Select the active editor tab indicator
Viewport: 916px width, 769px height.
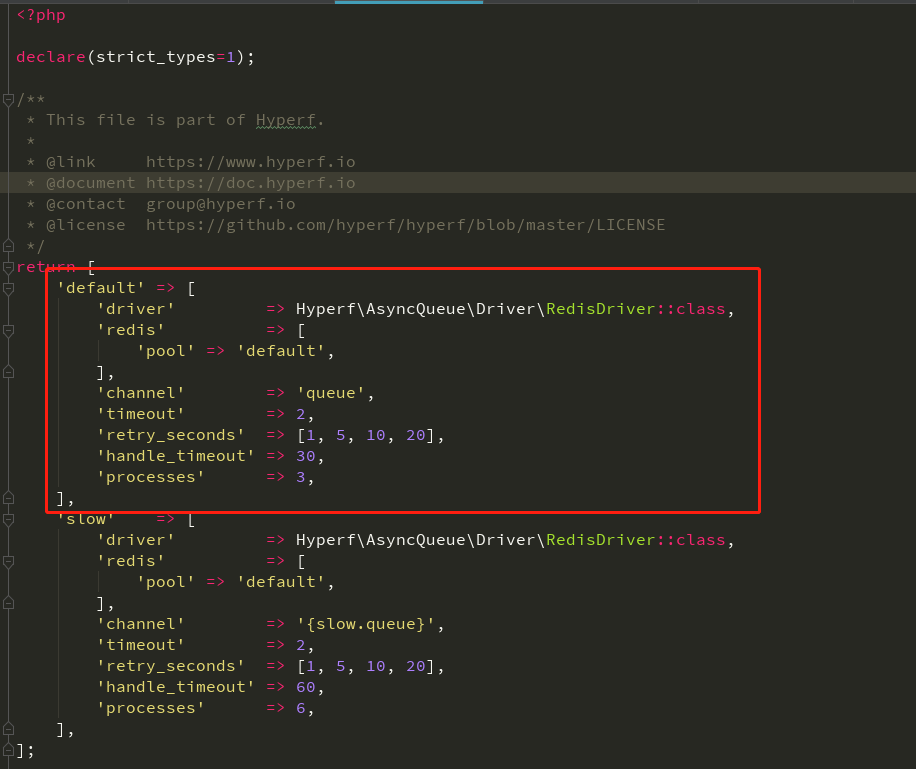tap(408, 3)
